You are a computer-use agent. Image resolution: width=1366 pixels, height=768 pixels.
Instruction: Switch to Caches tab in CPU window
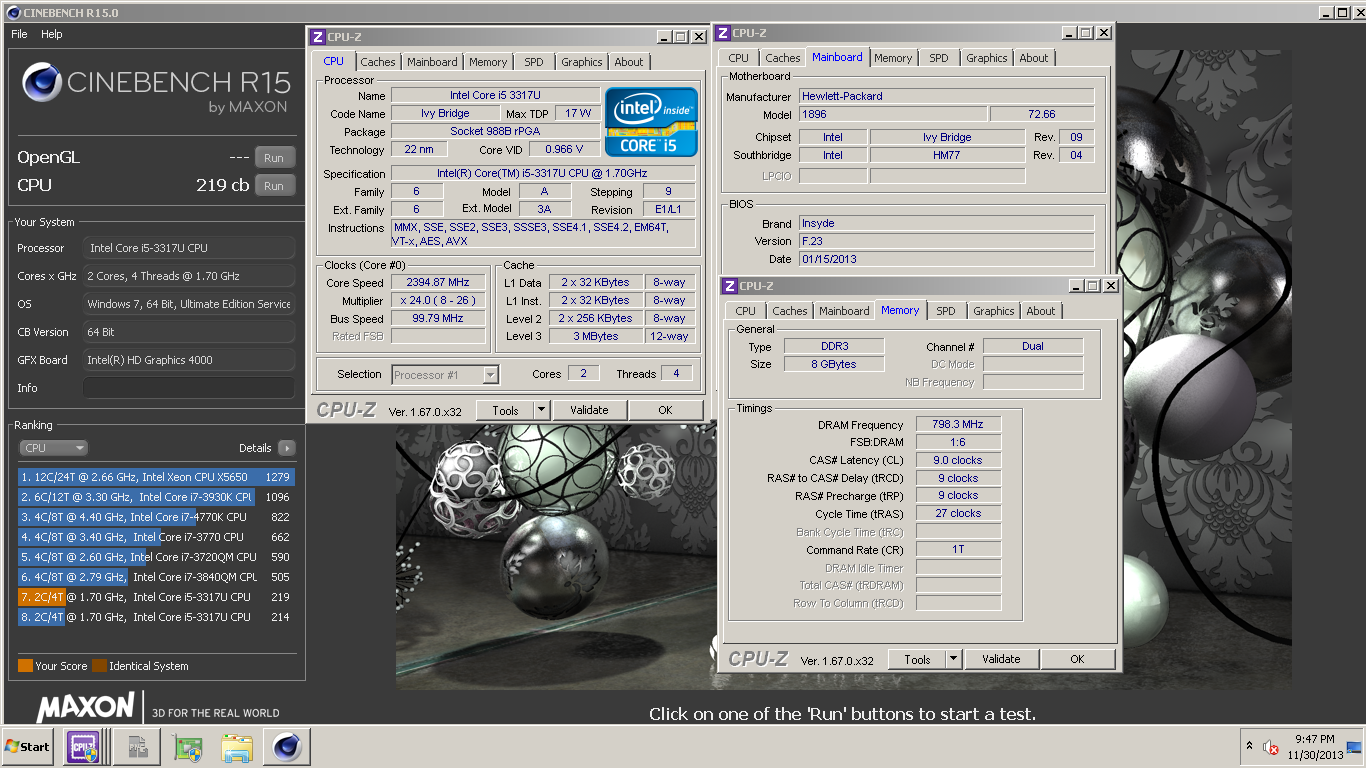click(378, 62)
